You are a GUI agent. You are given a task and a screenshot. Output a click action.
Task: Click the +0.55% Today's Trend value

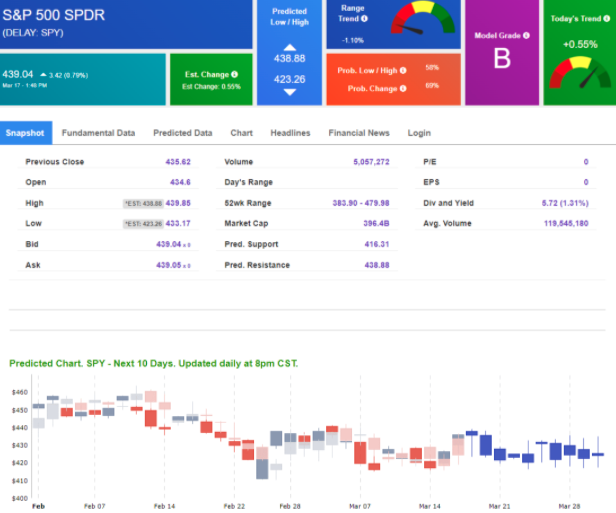580,44
